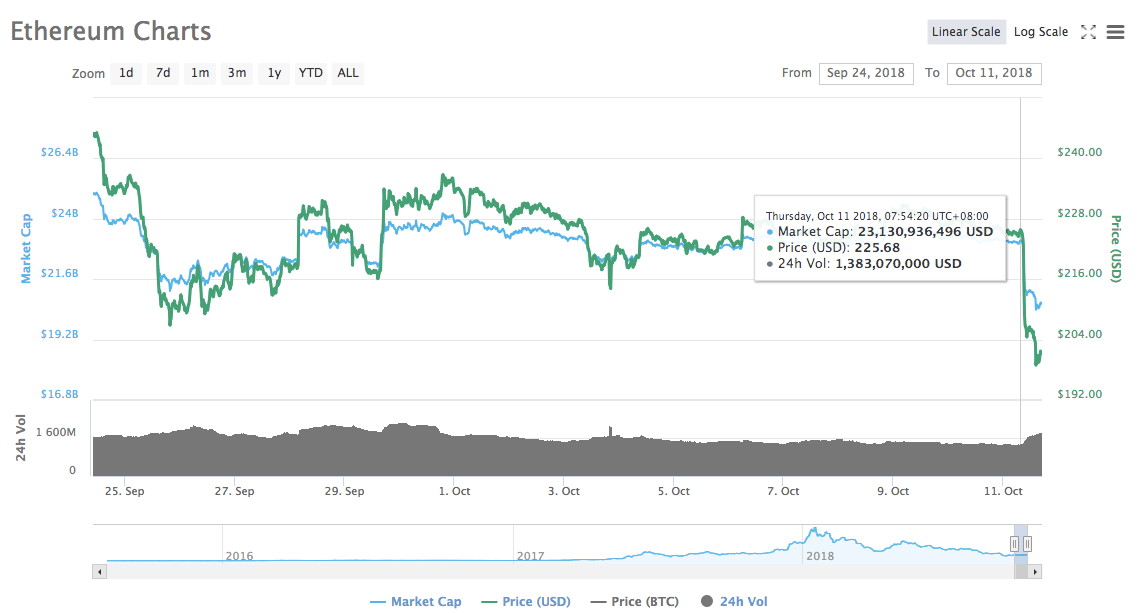The height and width of the screenshot is (613, 1138).
Task: Click the 11. Oct date axis label
Action: [1003, 491]
